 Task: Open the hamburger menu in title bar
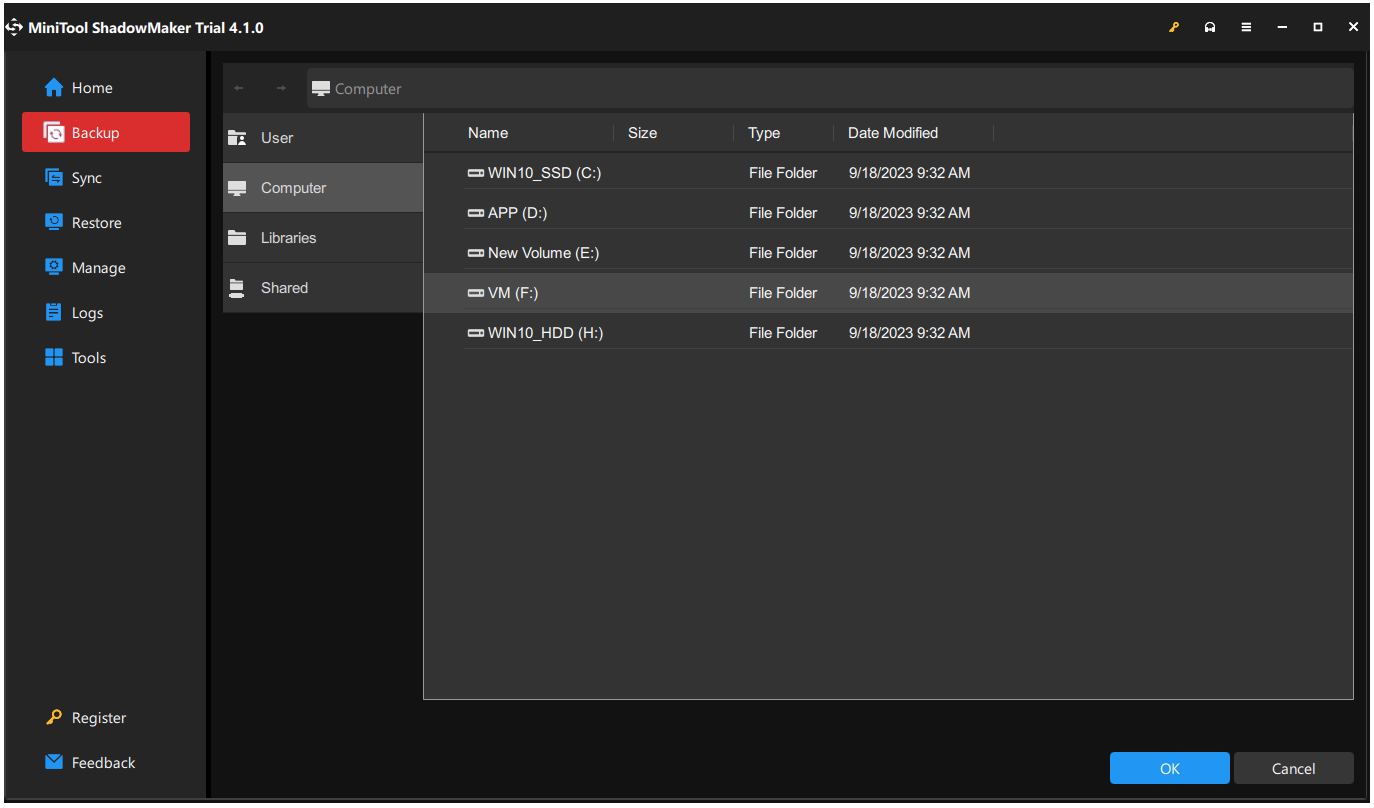[1246, 28]
